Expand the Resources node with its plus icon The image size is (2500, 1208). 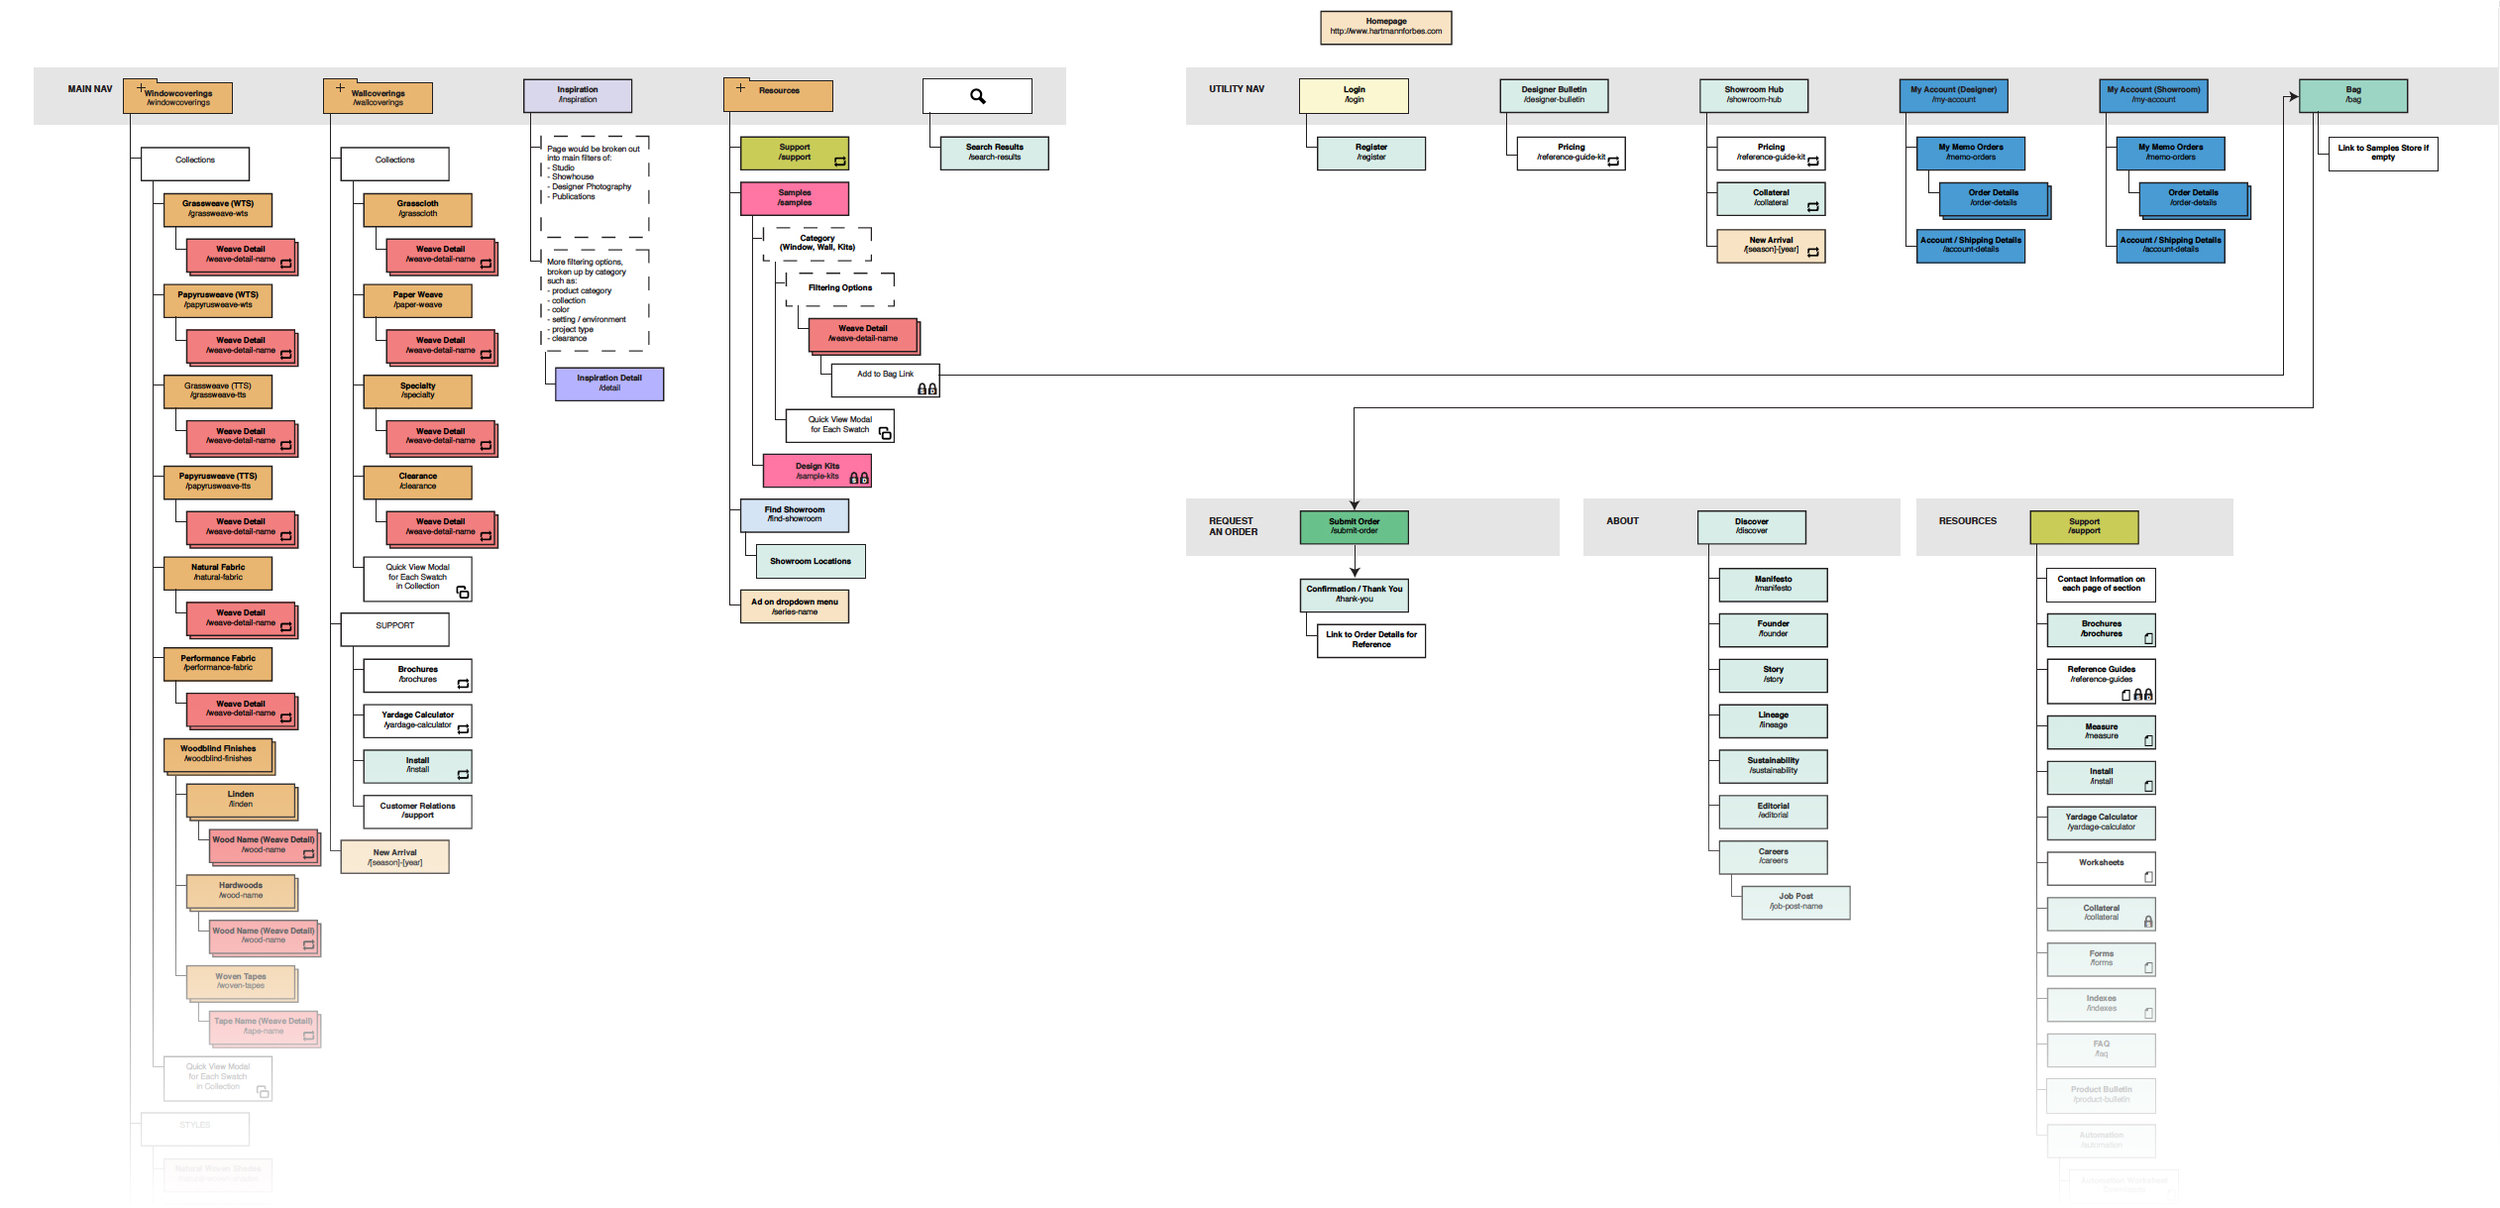739,88
